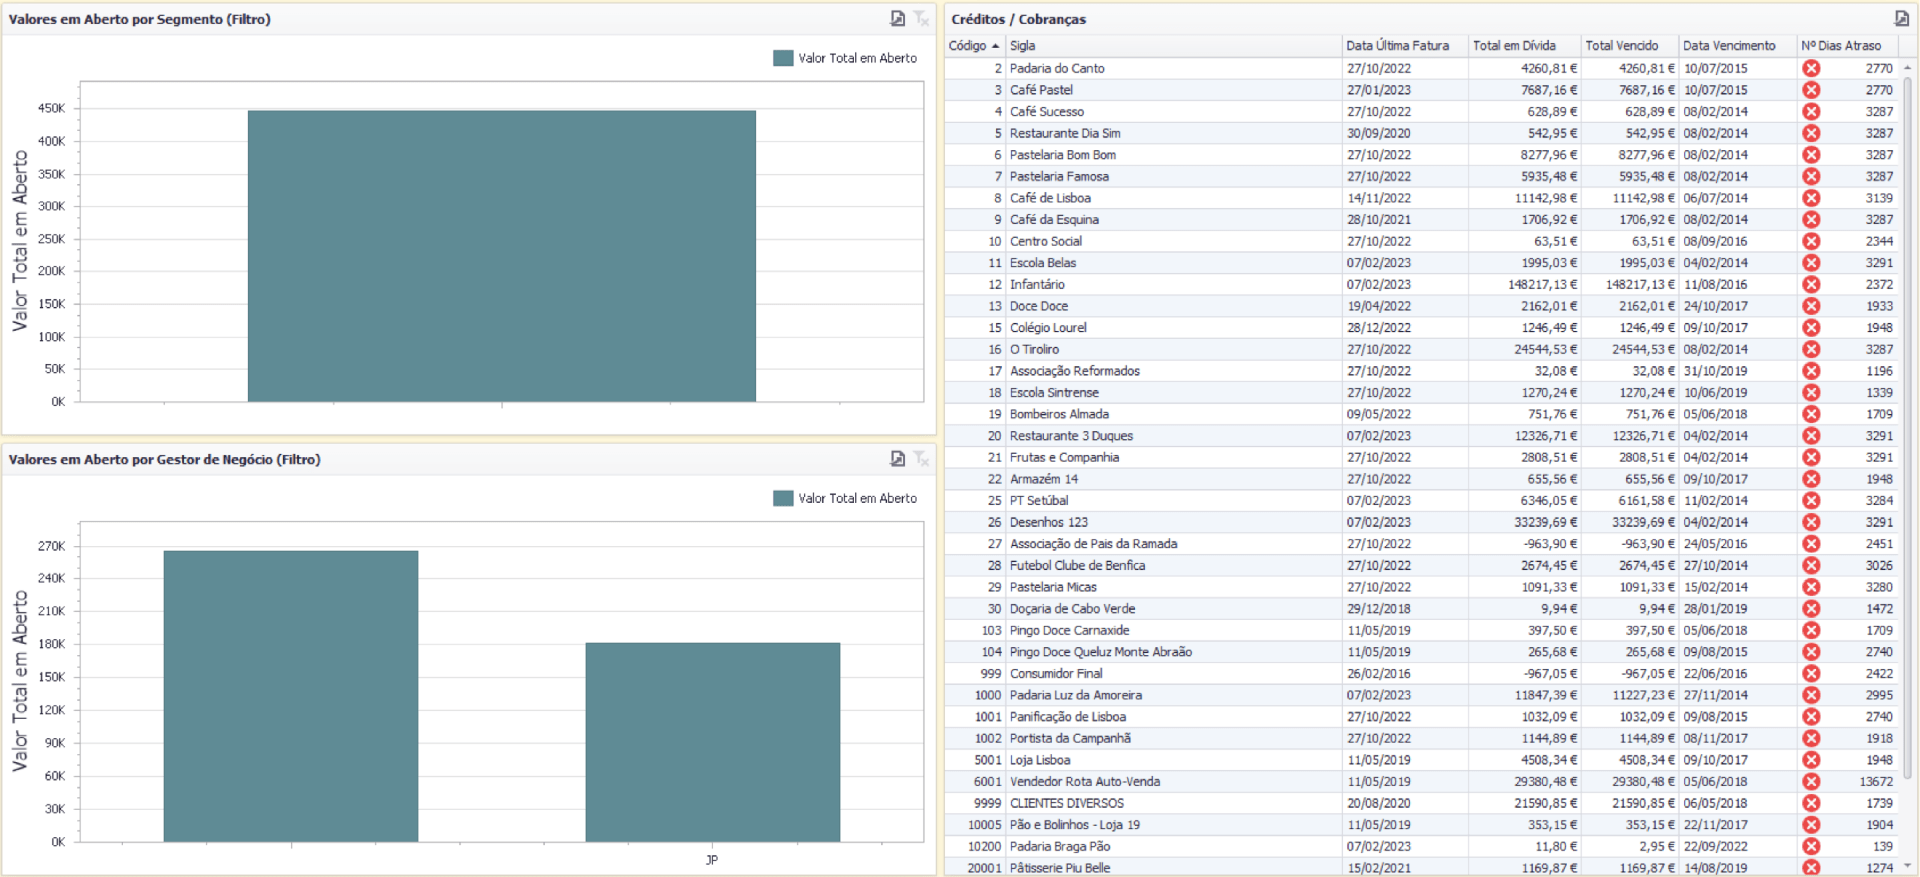The height and width of the screenshot is (877, 1920).
Task: Click the red overdue icon for Infantário row
Action: click(1811, 284)
